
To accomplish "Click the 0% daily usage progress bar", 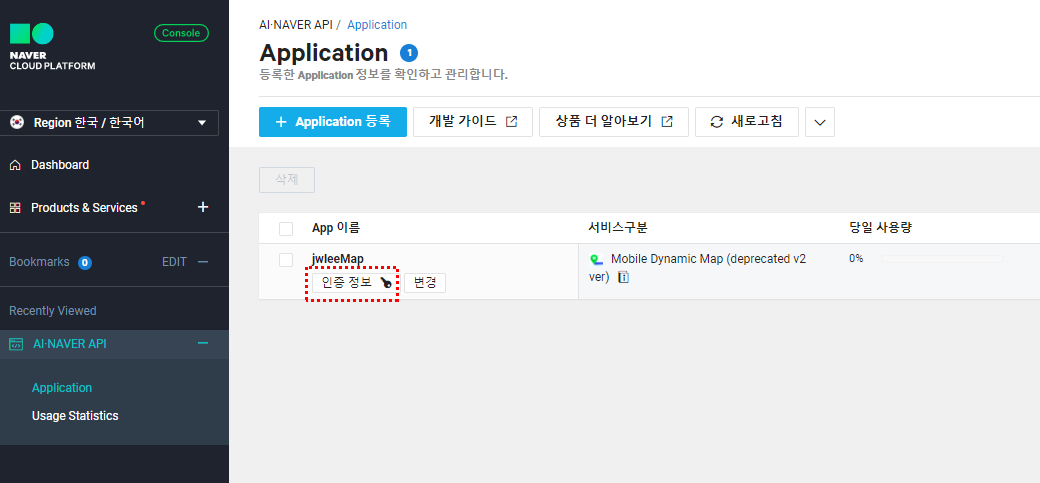I will click(942, 259).
